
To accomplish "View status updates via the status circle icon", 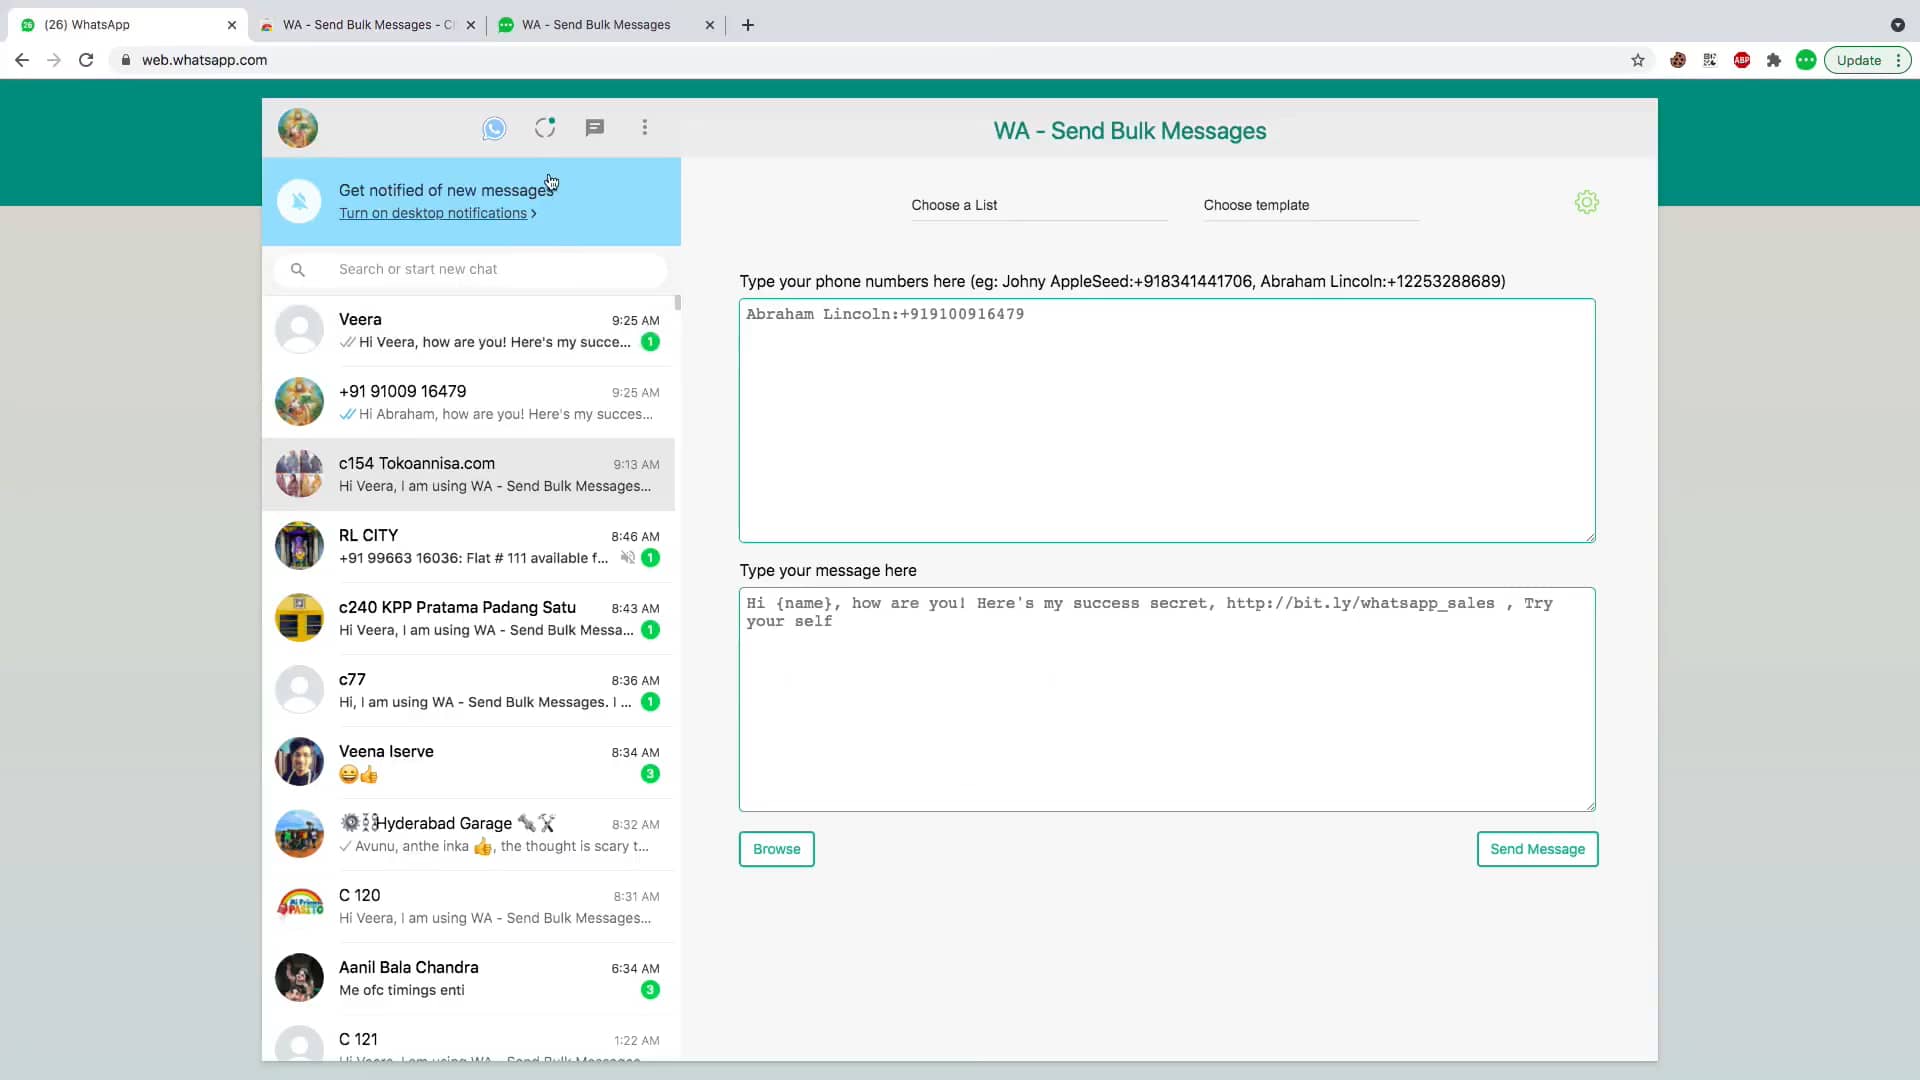I will (544, 128).
